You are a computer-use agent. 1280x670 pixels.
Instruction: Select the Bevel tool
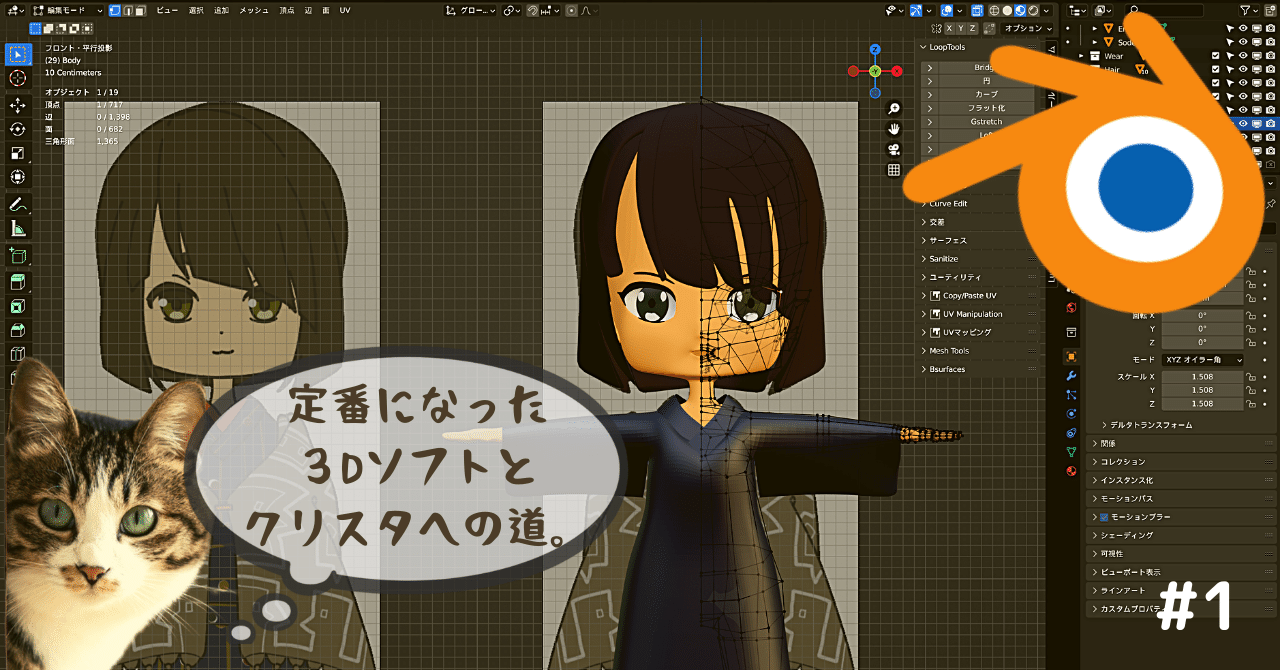pos(17,330)
